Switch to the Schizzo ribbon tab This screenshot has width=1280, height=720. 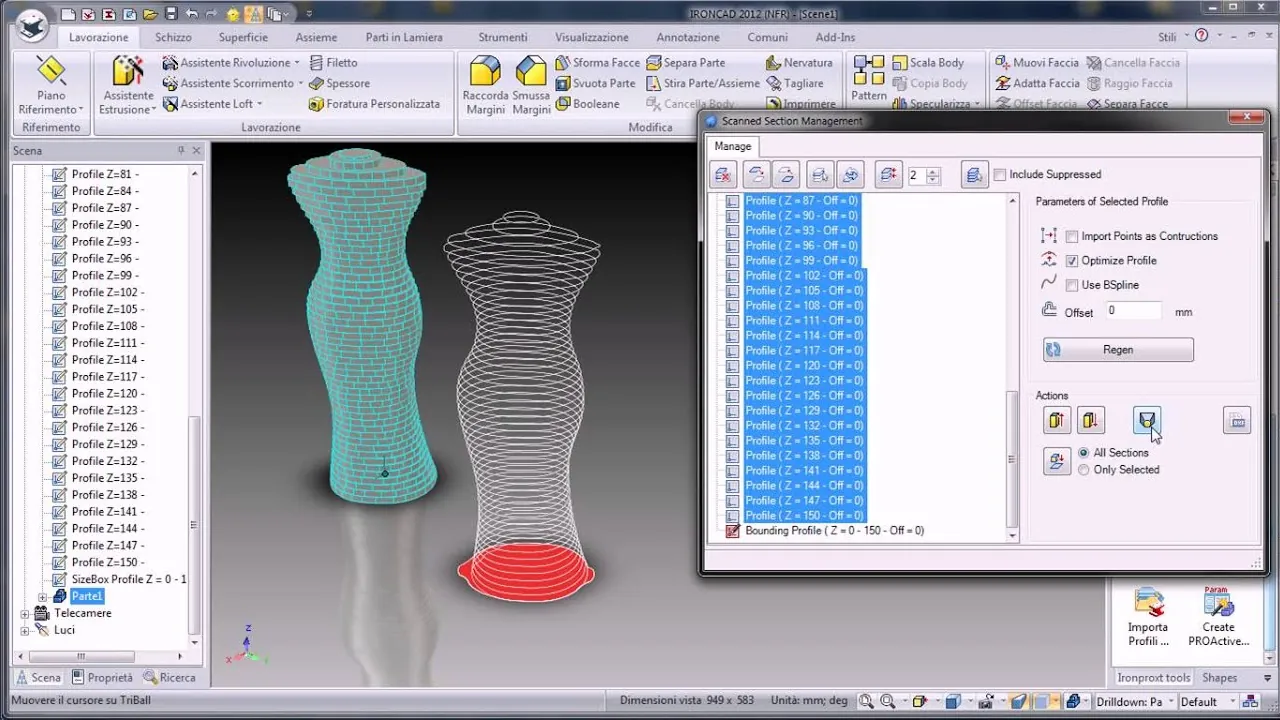(173, 37)
